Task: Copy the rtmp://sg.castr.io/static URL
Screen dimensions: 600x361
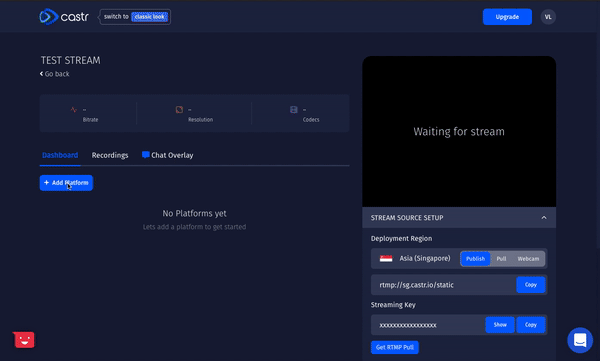Action: (x=530, y=284)
